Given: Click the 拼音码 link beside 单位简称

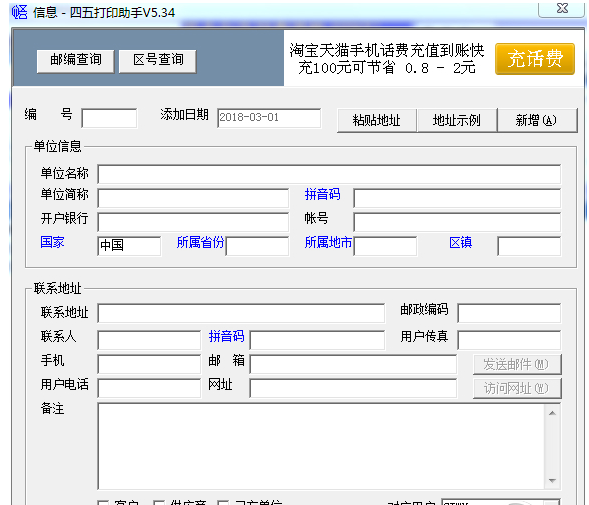Looking at the screenshot, I should point(322,194).
